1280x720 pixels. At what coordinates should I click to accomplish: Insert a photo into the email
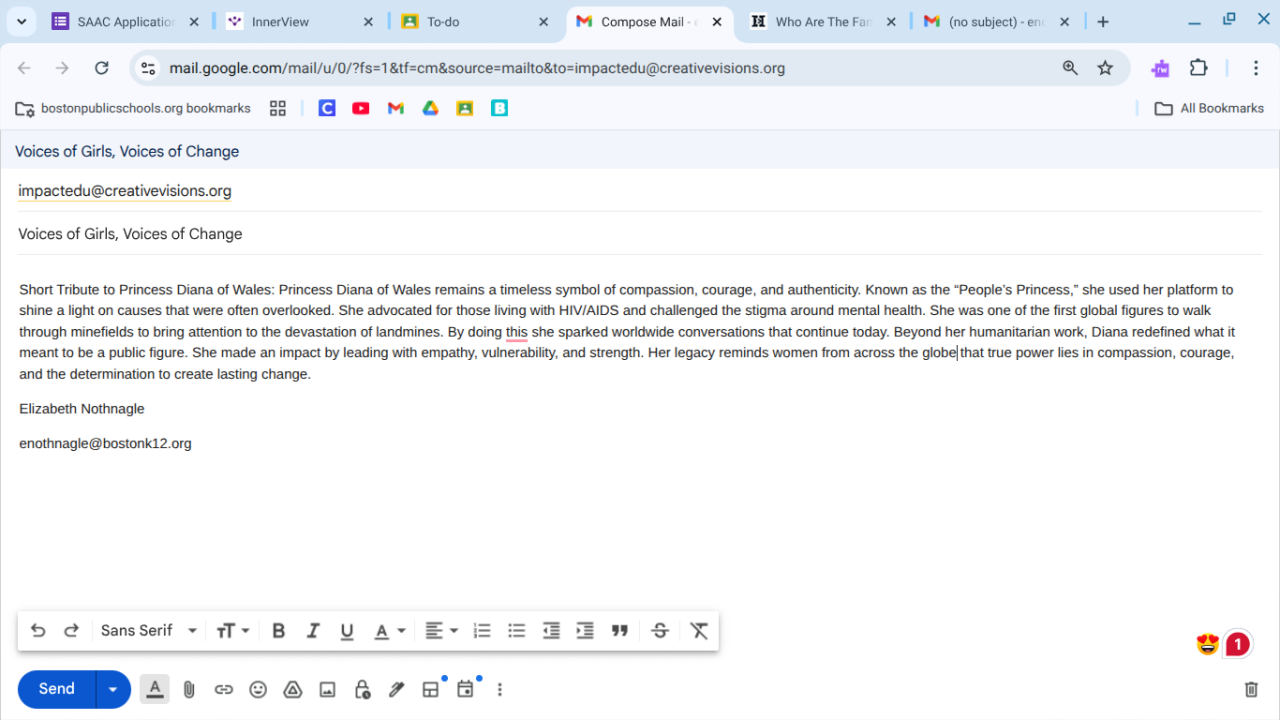(327, 689)
